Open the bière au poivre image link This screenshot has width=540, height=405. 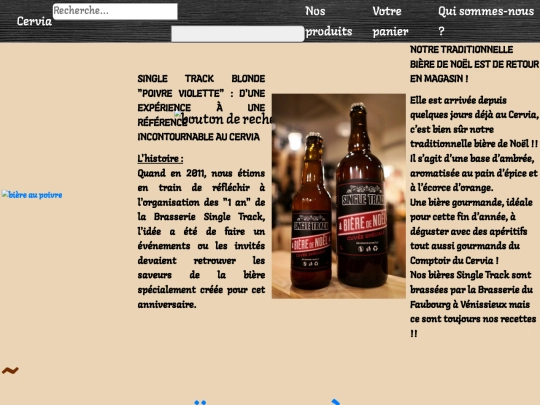(x=32, y=195)
